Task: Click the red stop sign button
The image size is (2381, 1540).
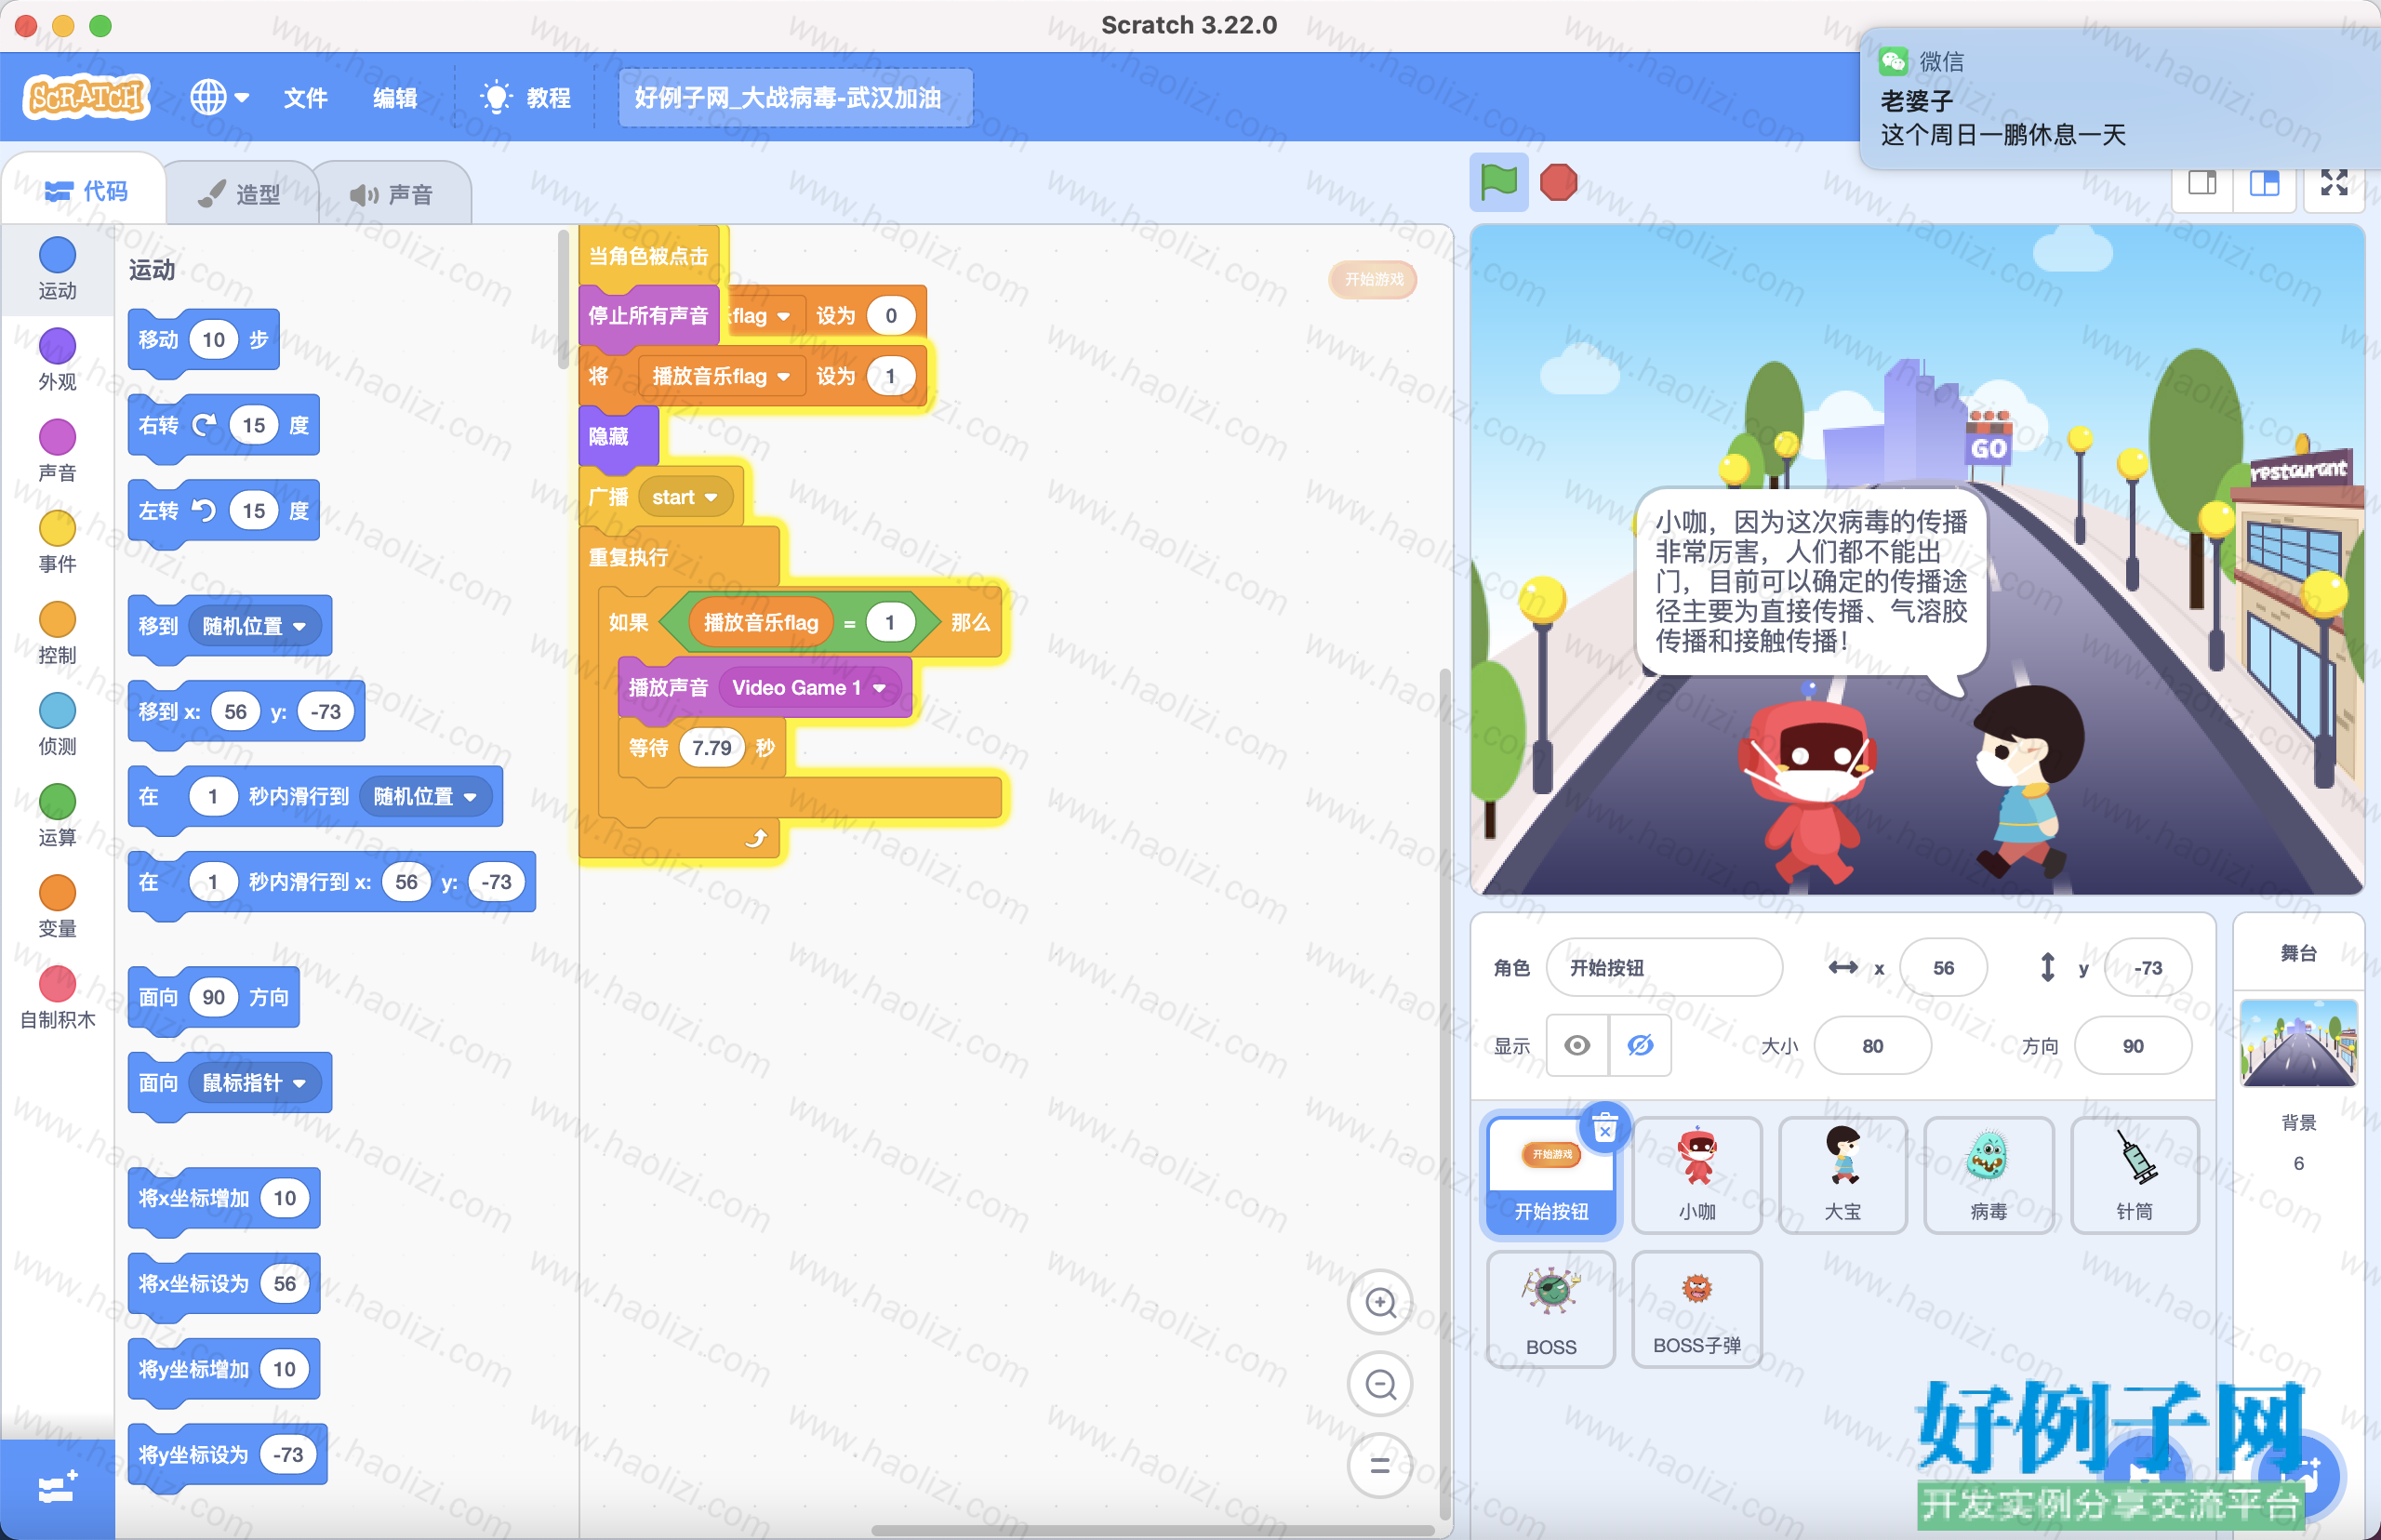Action: pos(1558,183)
